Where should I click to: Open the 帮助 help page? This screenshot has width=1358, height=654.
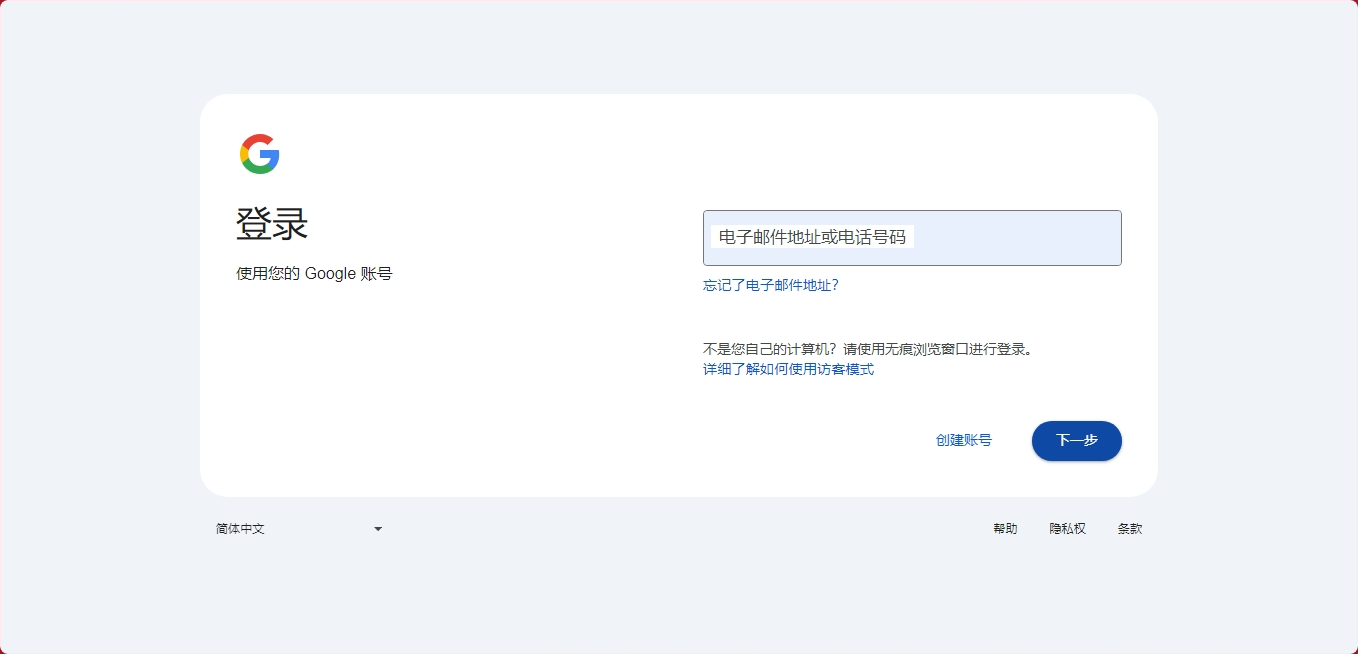pyautogui.click(x=1006, y=528)
